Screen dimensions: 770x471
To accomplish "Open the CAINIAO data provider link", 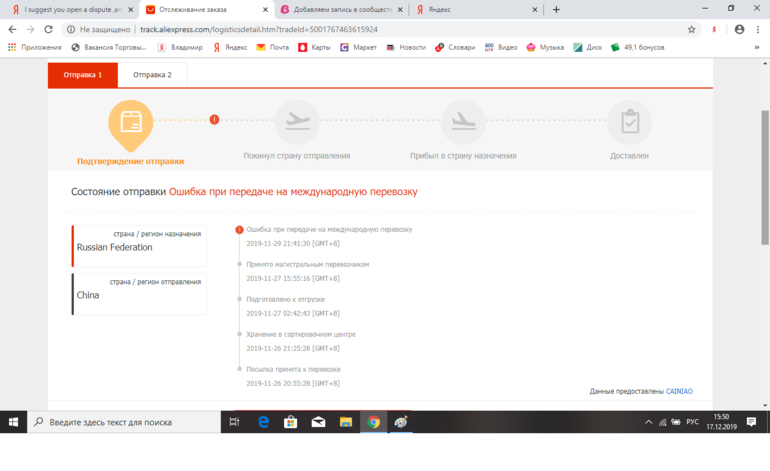I will click(679, 391).
